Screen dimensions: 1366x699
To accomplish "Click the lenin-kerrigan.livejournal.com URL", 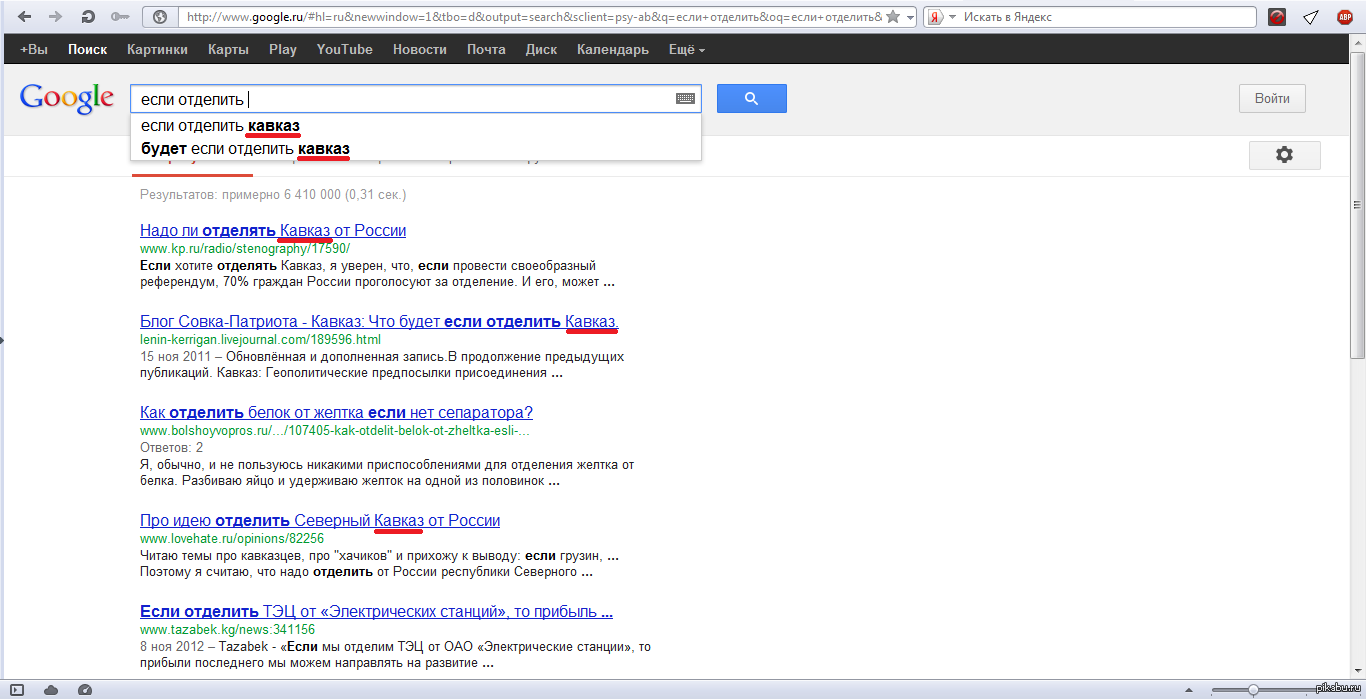I will pyautogui.click(x=260, y=340).
